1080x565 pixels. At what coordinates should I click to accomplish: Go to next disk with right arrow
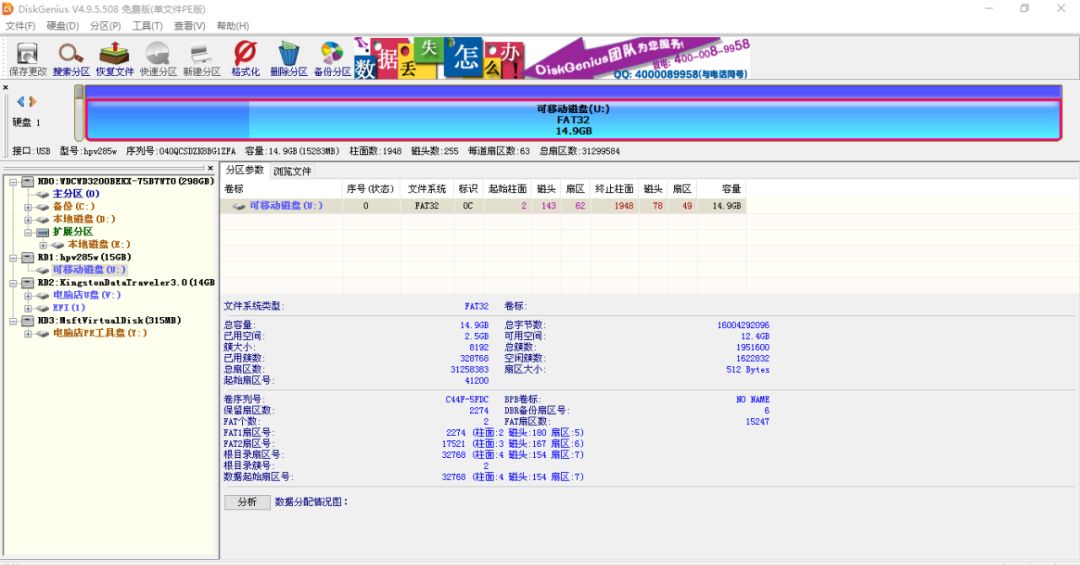click(x=32, y=101)
